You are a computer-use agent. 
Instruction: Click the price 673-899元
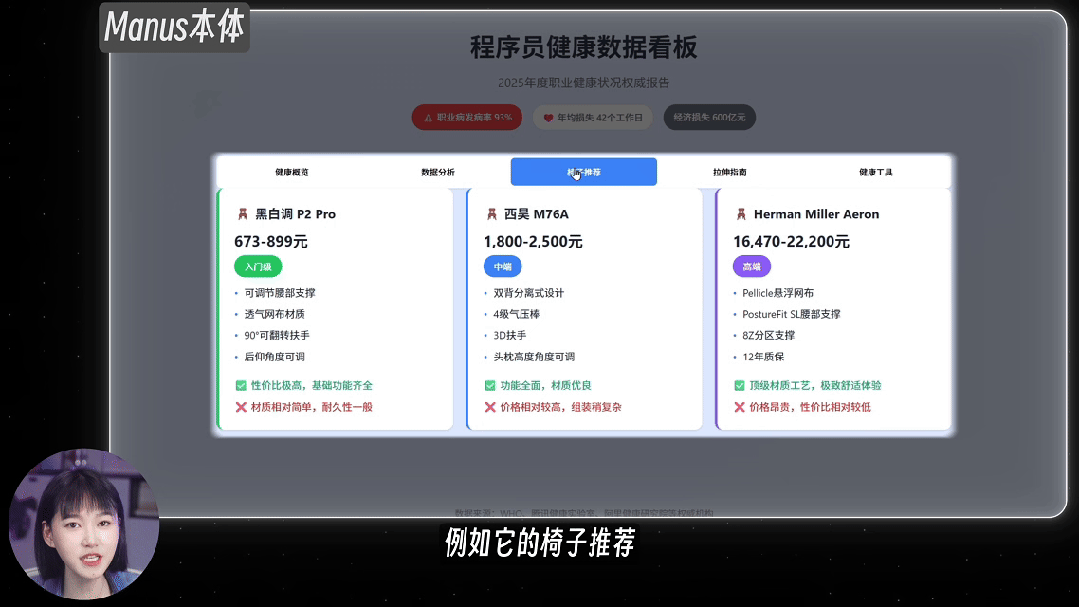pyautogui.click(x=270, y=242)
